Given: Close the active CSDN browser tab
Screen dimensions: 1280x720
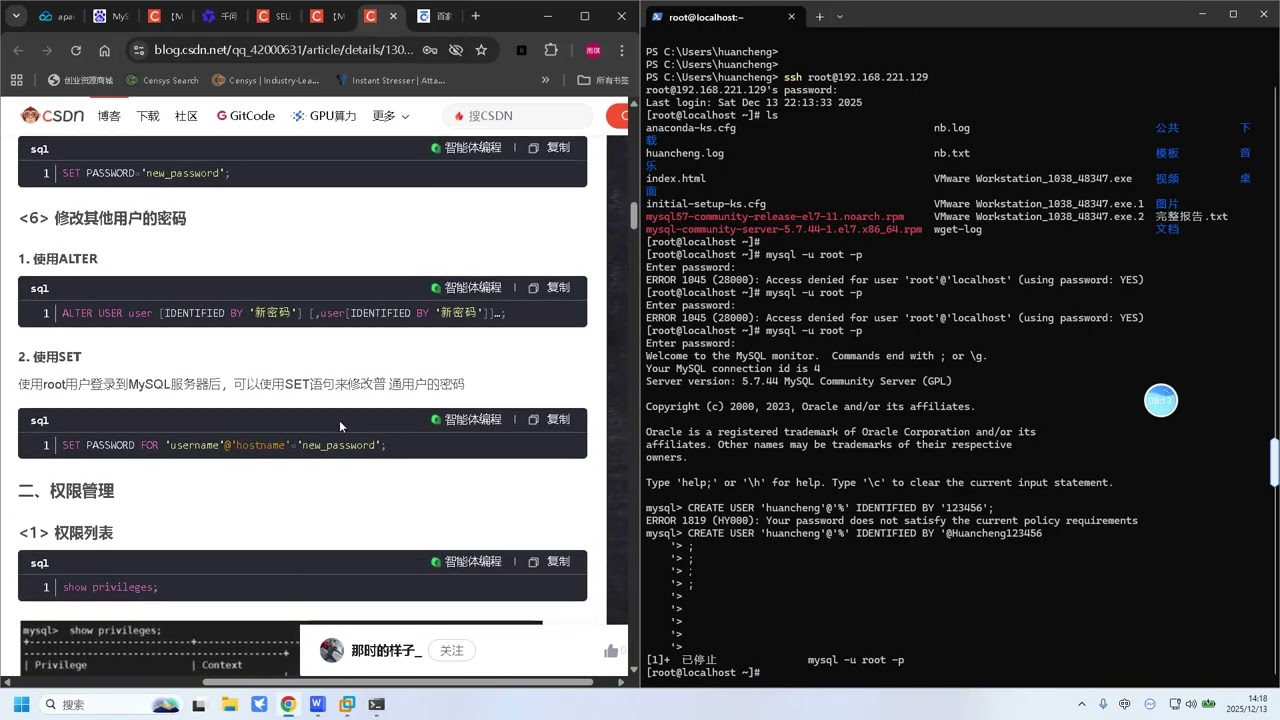Looking at the screenshot, I should pos(394,16).
